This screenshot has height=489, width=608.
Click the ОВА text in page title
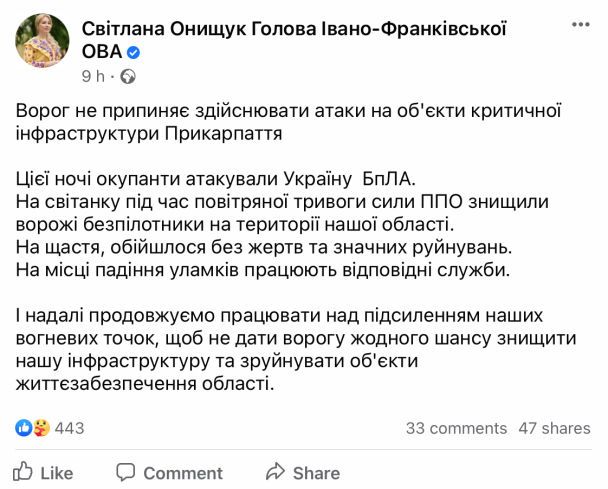click(102, 52)
